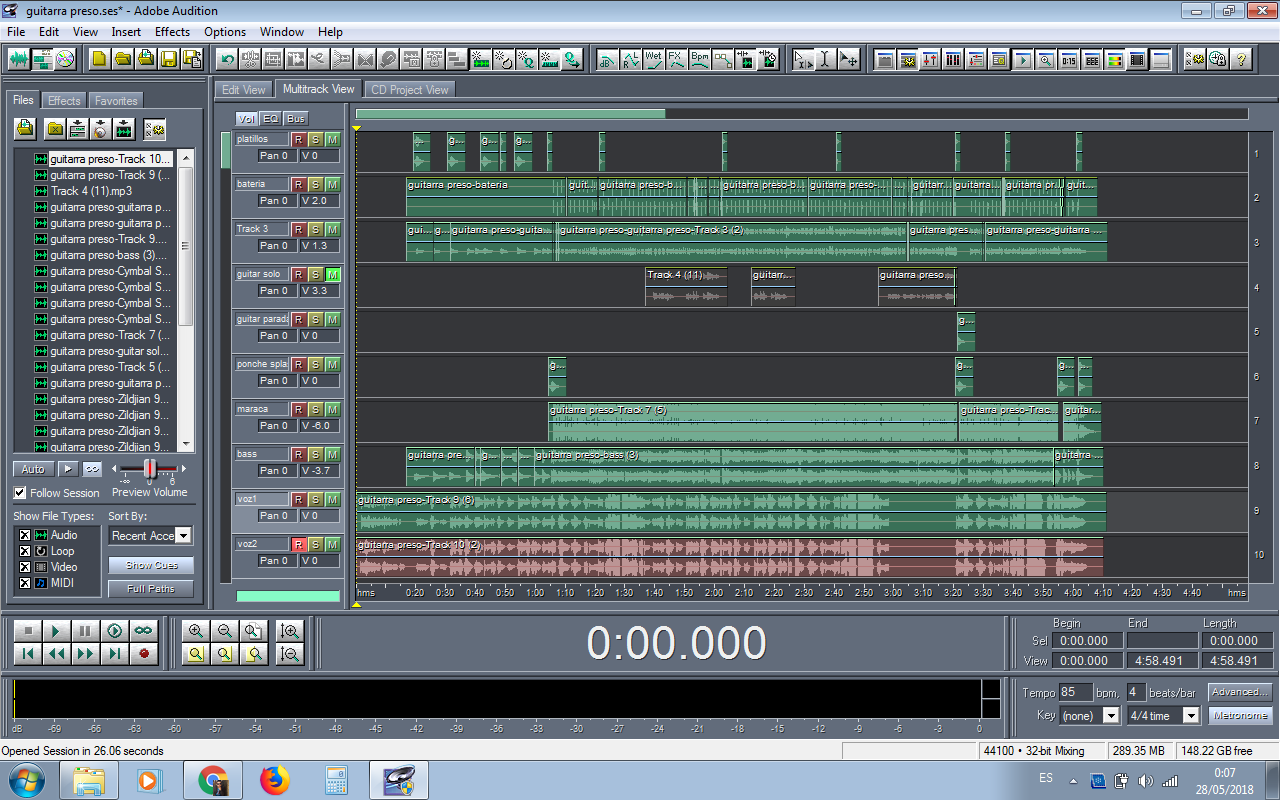Viewport: 1280px width, 800px height.
Task: Click the help question mark icon
Action: pos(1241,59)
